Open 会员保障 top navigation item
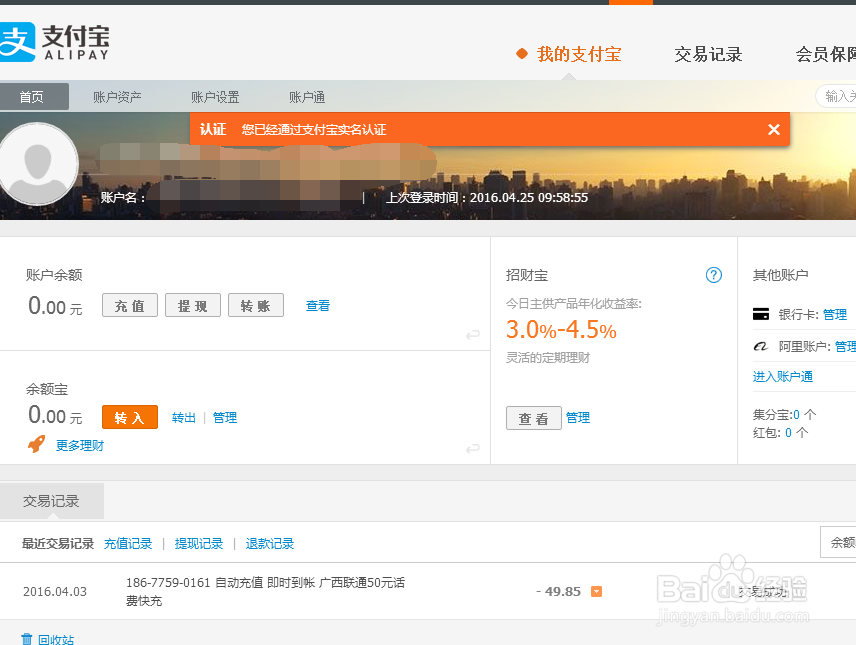Image resolution: width=856 pixels, height=645 pixels. (x=825, y=54)
